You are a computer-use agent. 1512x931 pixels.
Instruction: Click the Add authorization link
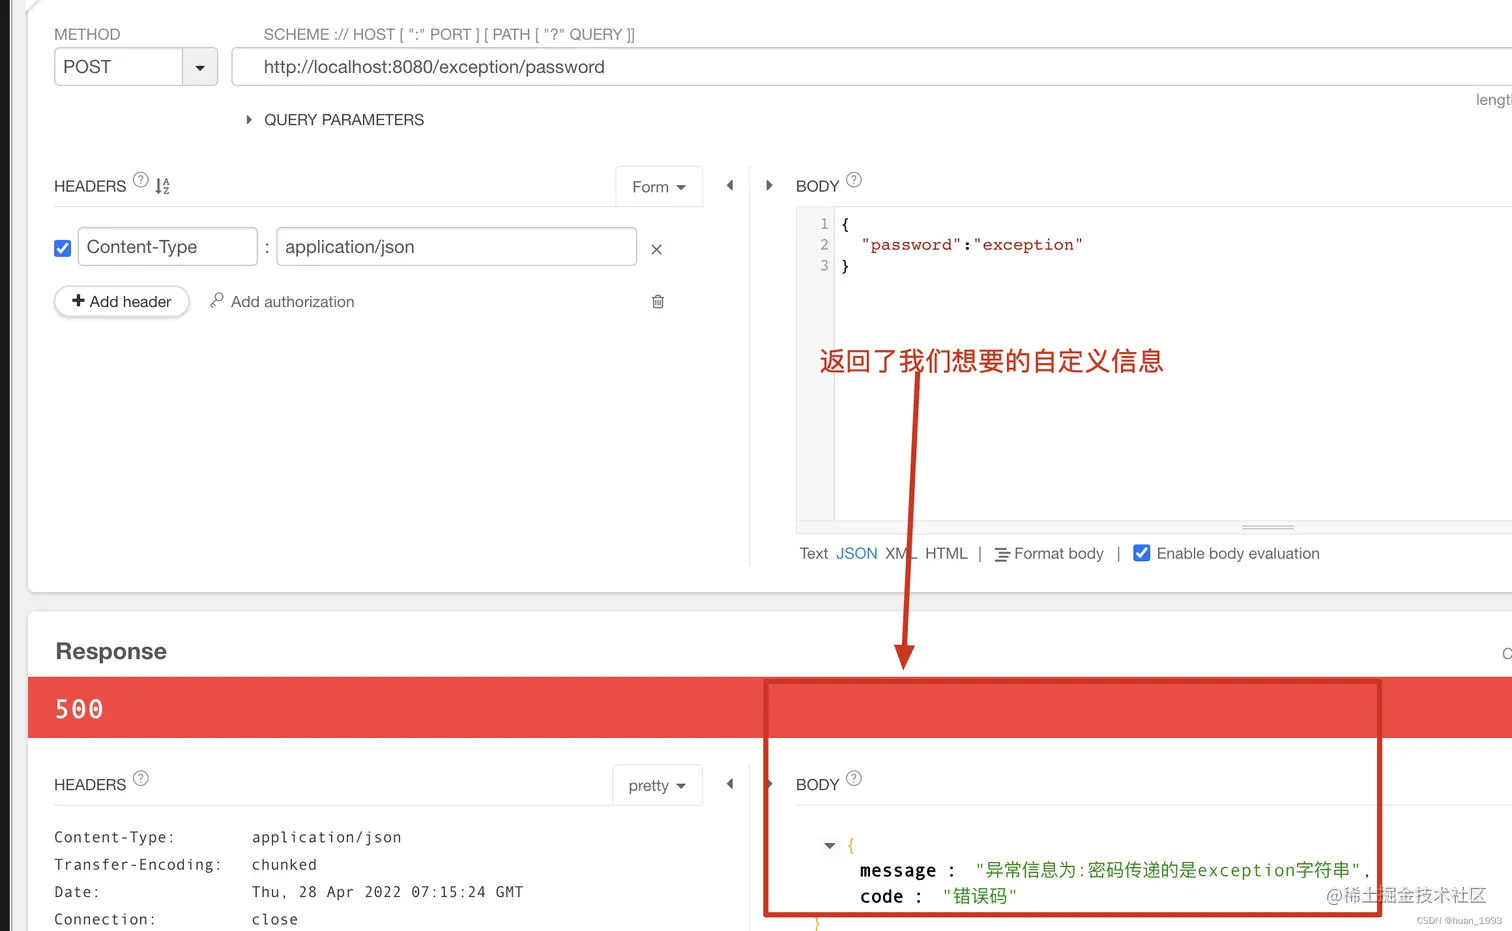(x=282, y=302)
